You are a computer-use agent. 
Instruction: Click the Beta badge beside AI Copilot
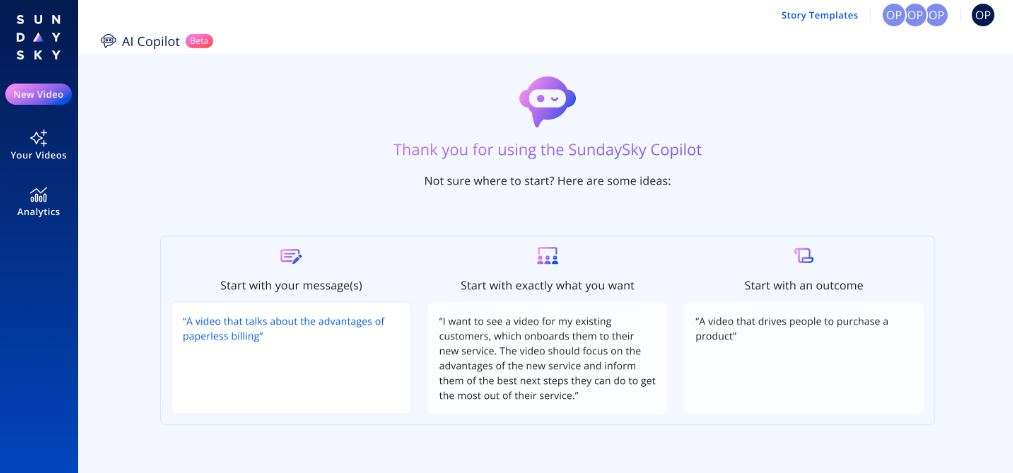click(x=199, y=41)
